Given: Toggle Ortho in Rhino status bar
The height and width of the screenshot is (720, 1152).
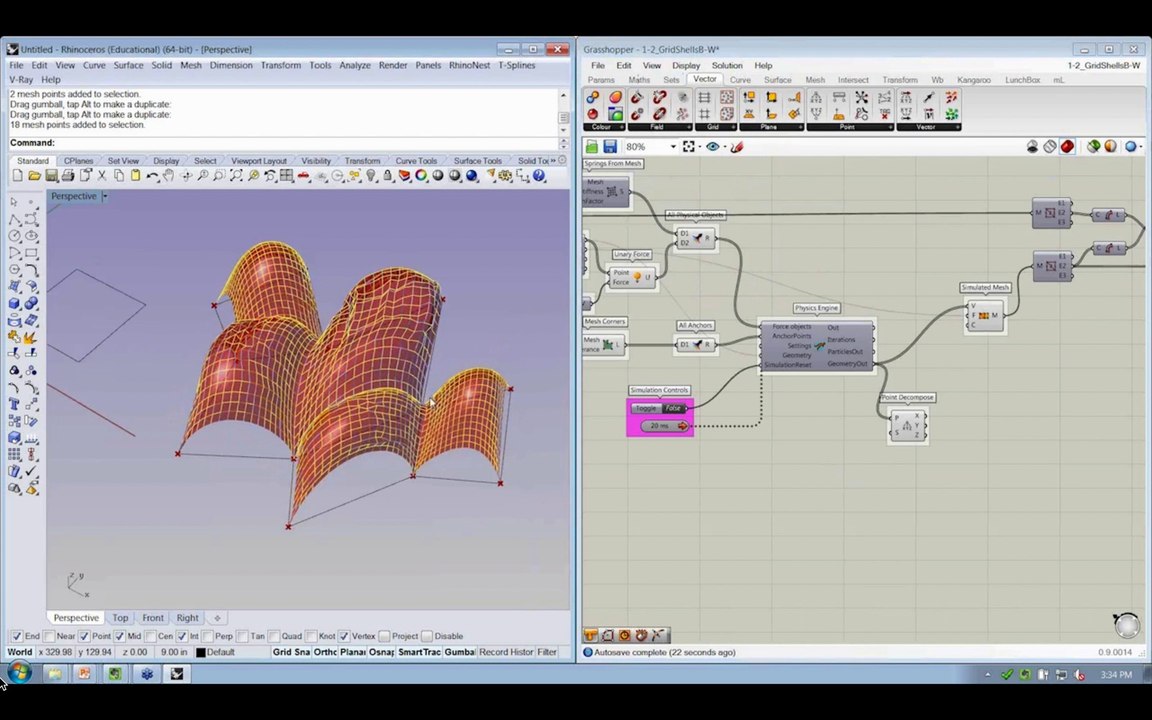Looking at the screenshot, I should (x=325, y=652).
